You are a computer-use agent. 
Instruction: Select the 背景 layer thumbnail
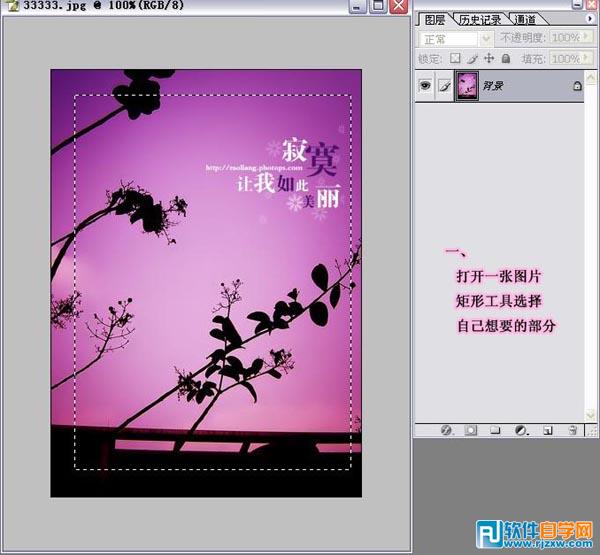point(466,86)
